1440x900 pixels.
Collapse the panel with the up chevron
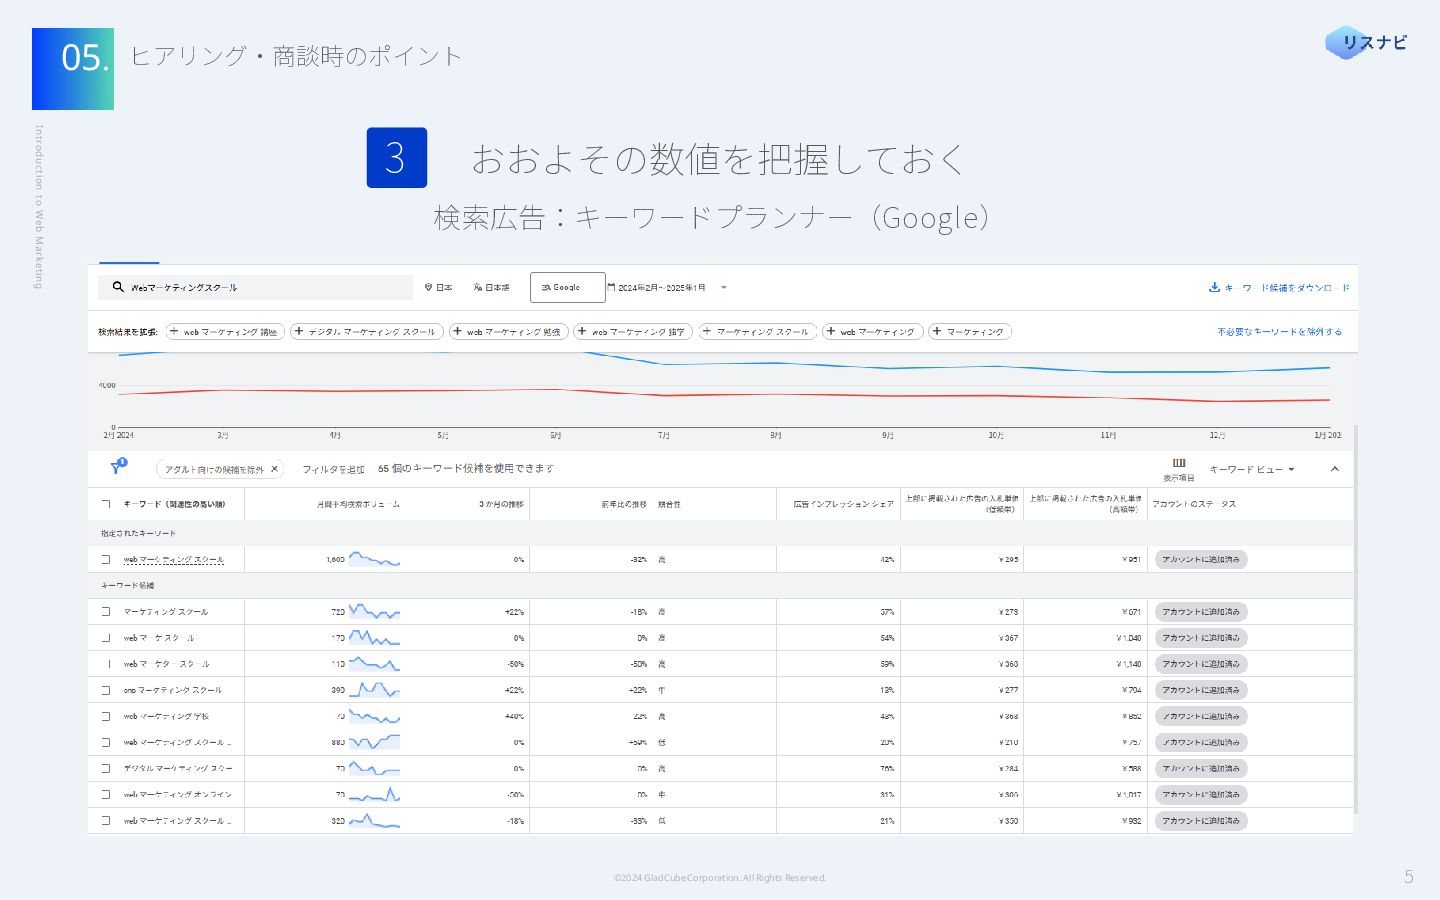tap(1334, 469)
